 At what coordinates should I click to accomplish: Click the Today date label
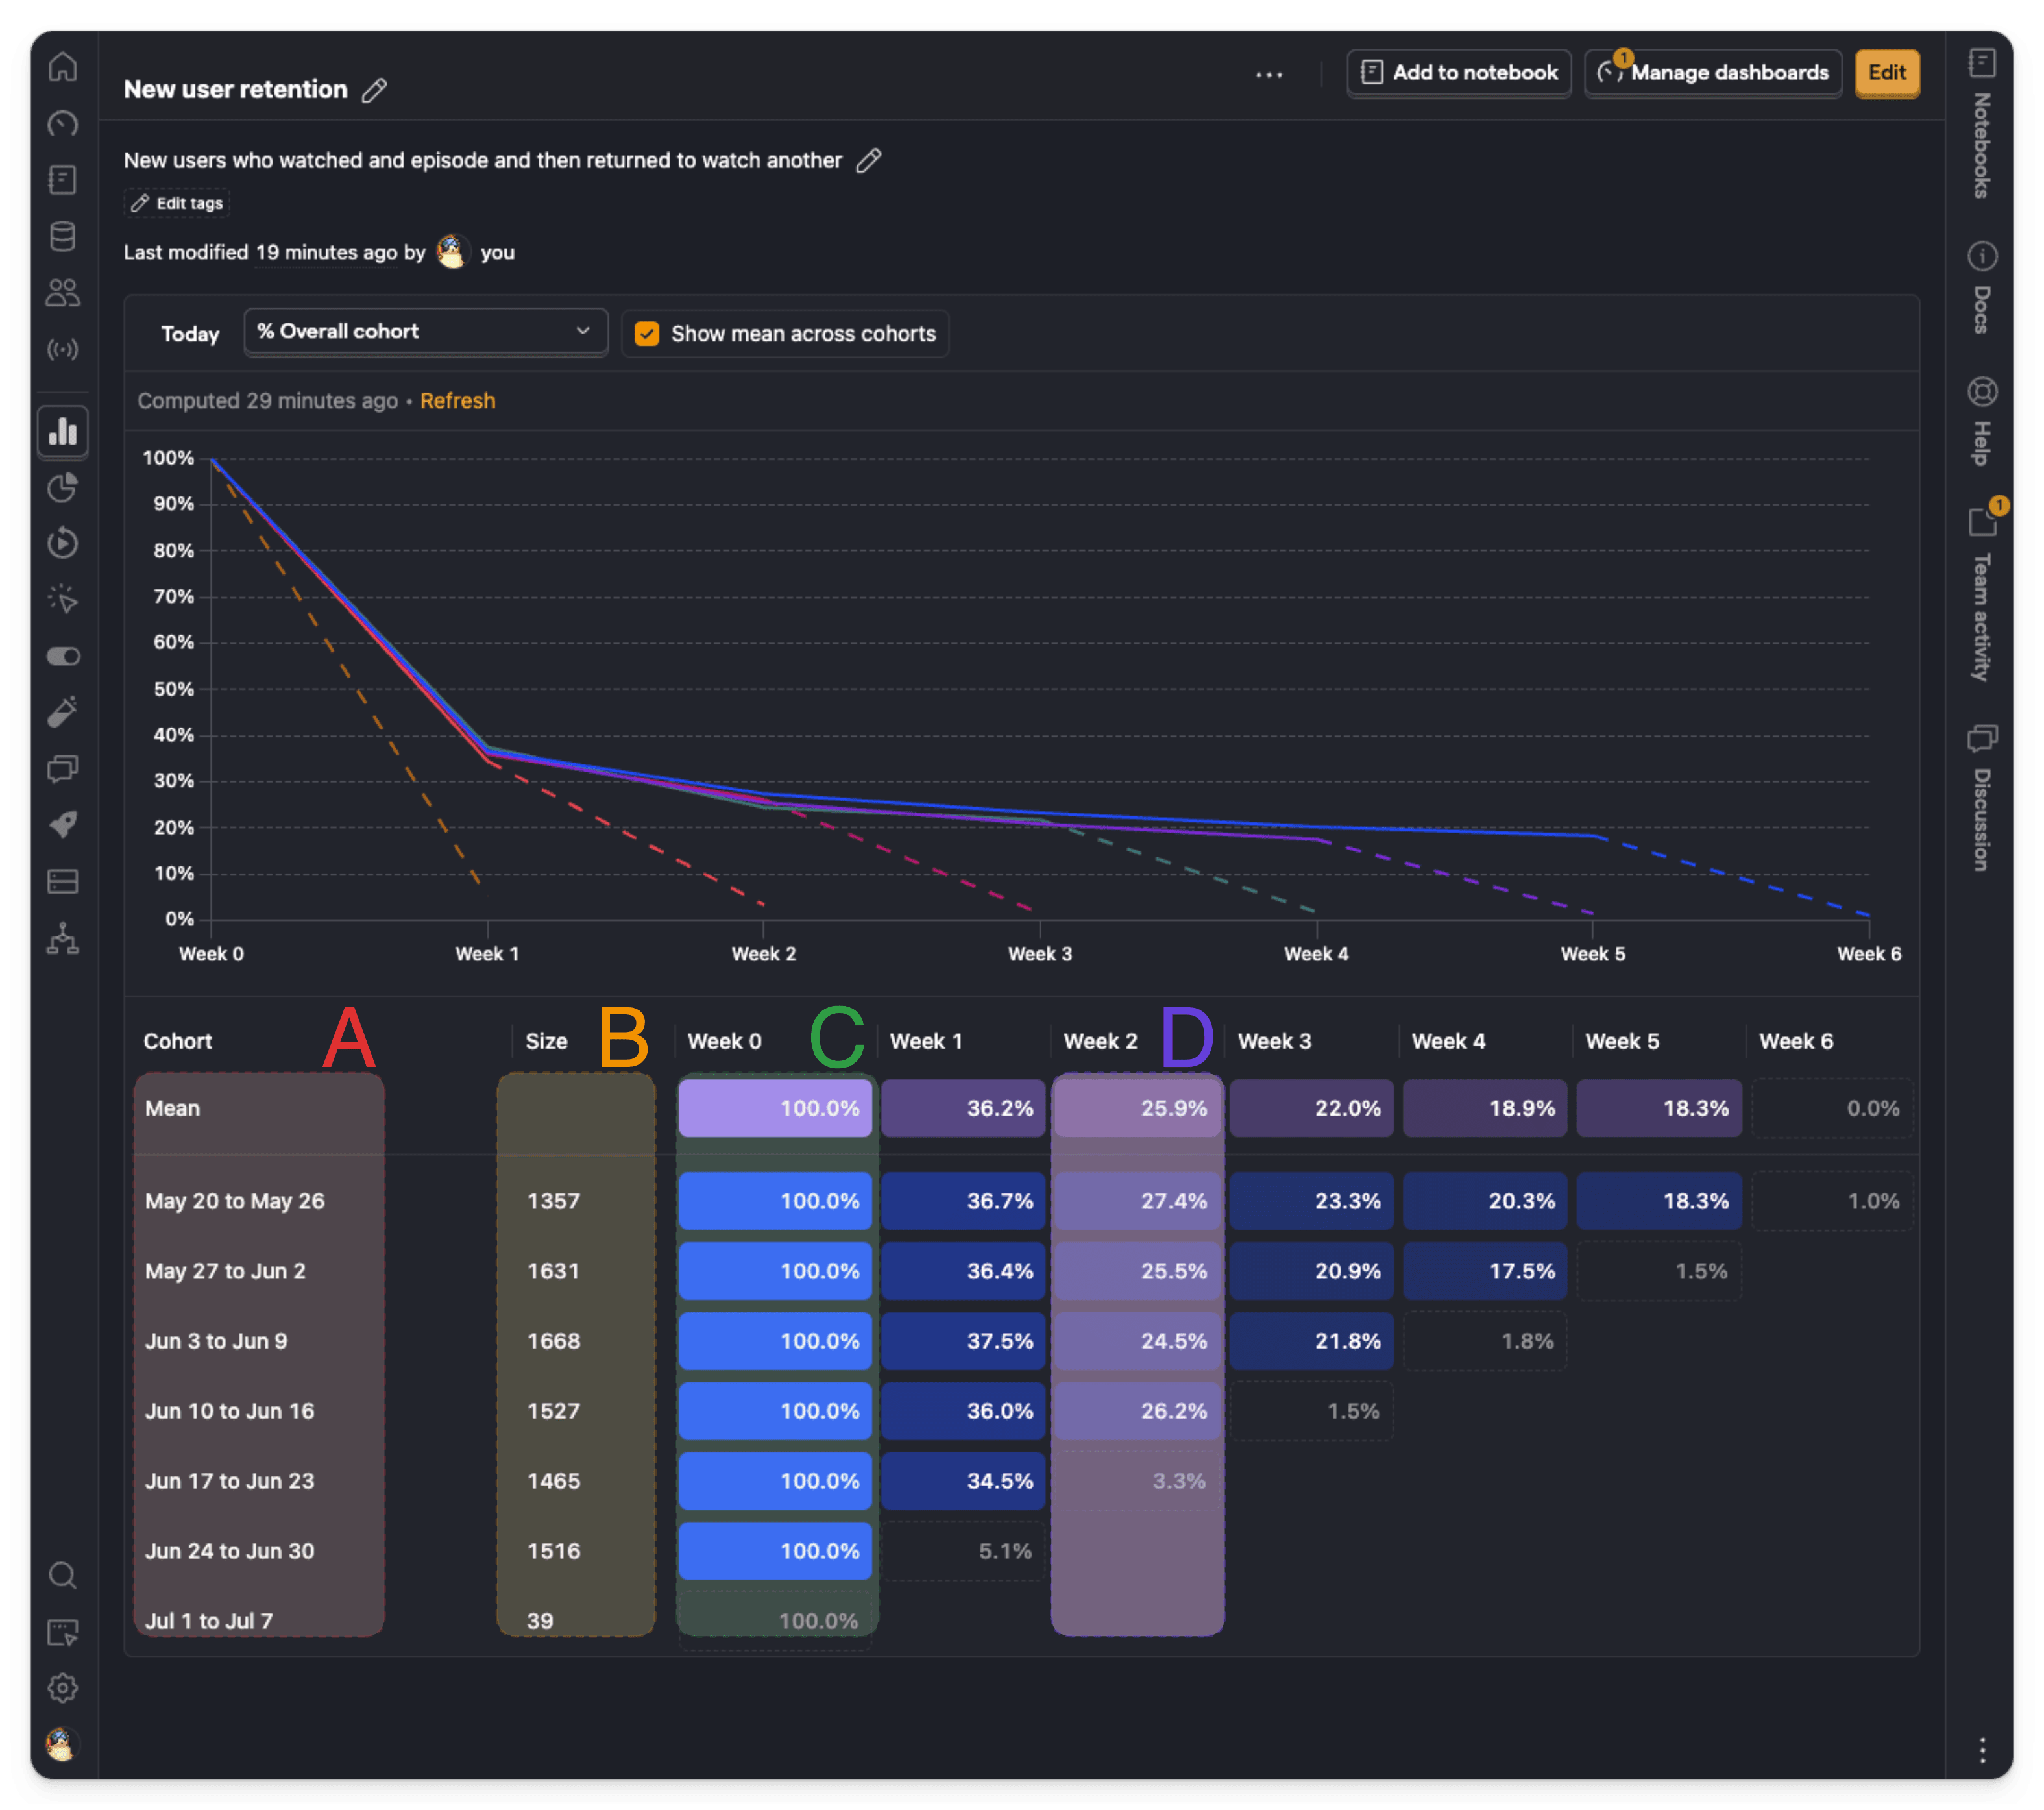pyautogui.click(x=190, y=334)
